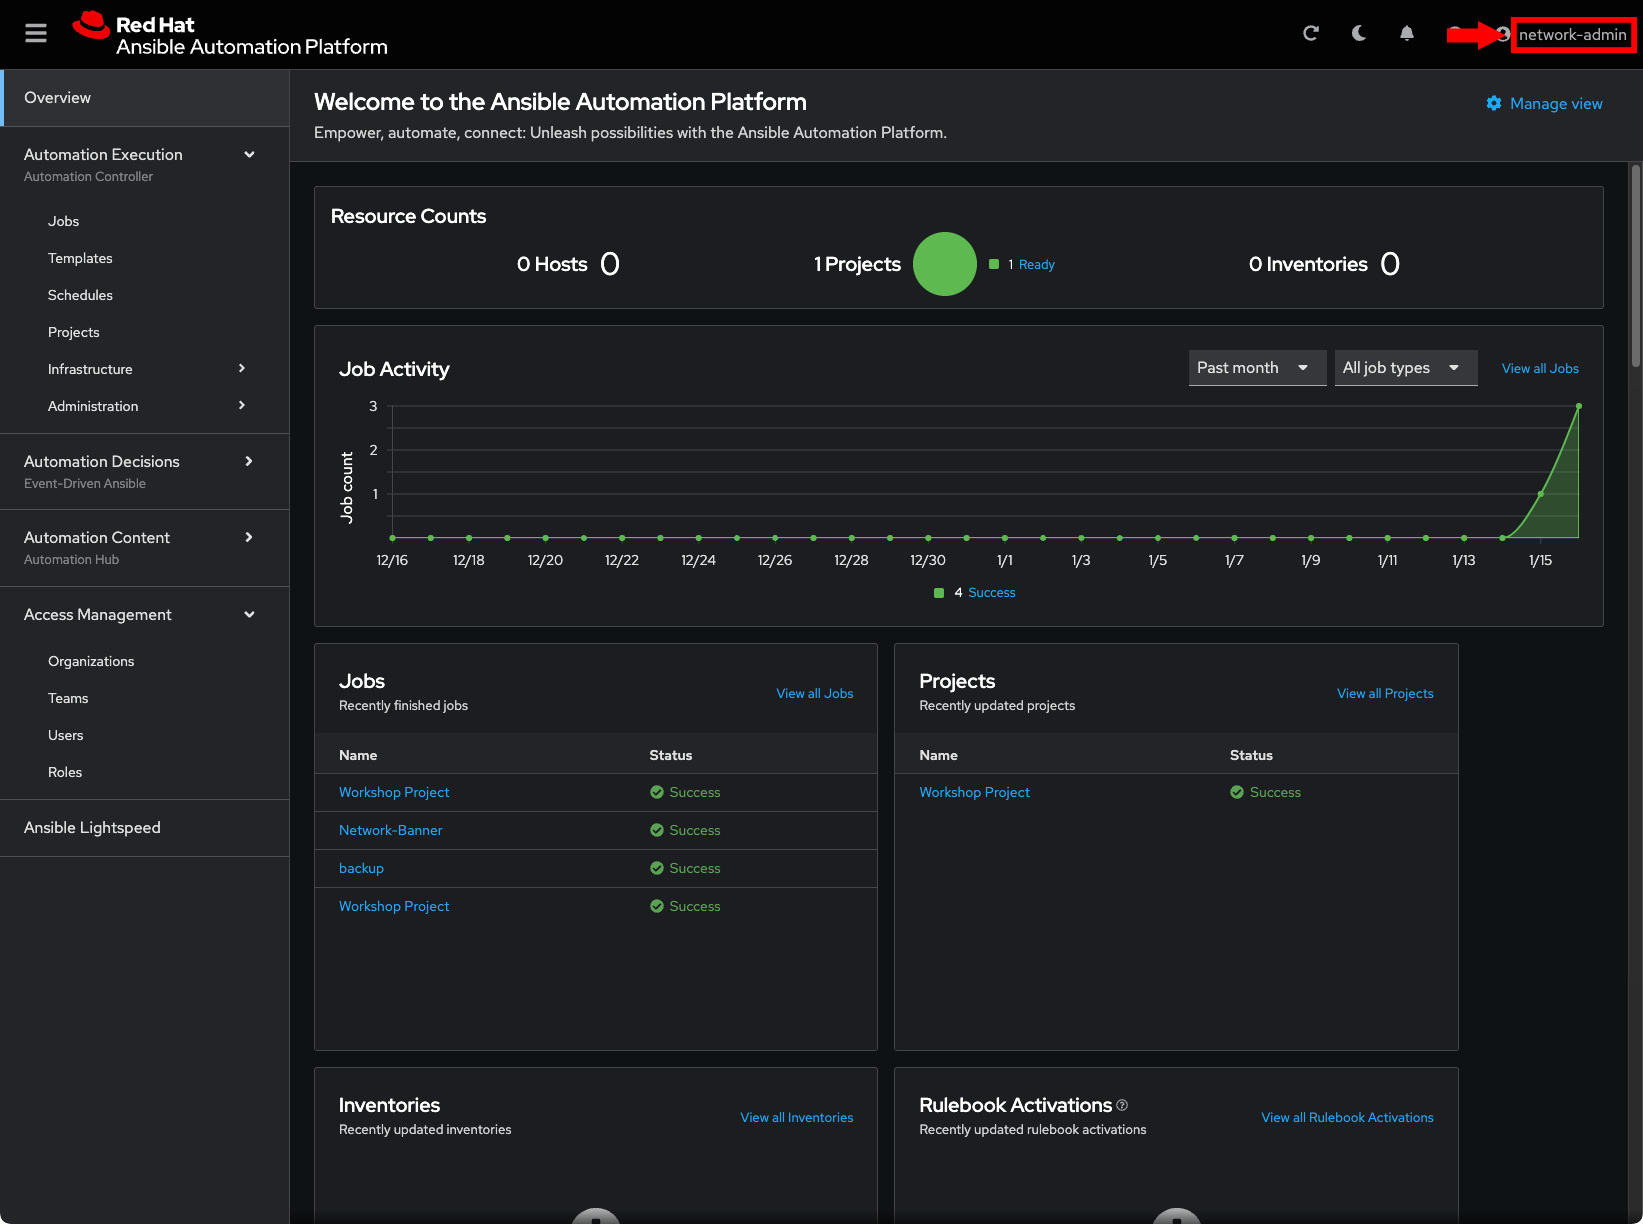Screen dimensions: 1643x1224
Task: Click View all Rulebook Activations link
Action: (1347, 1117)
